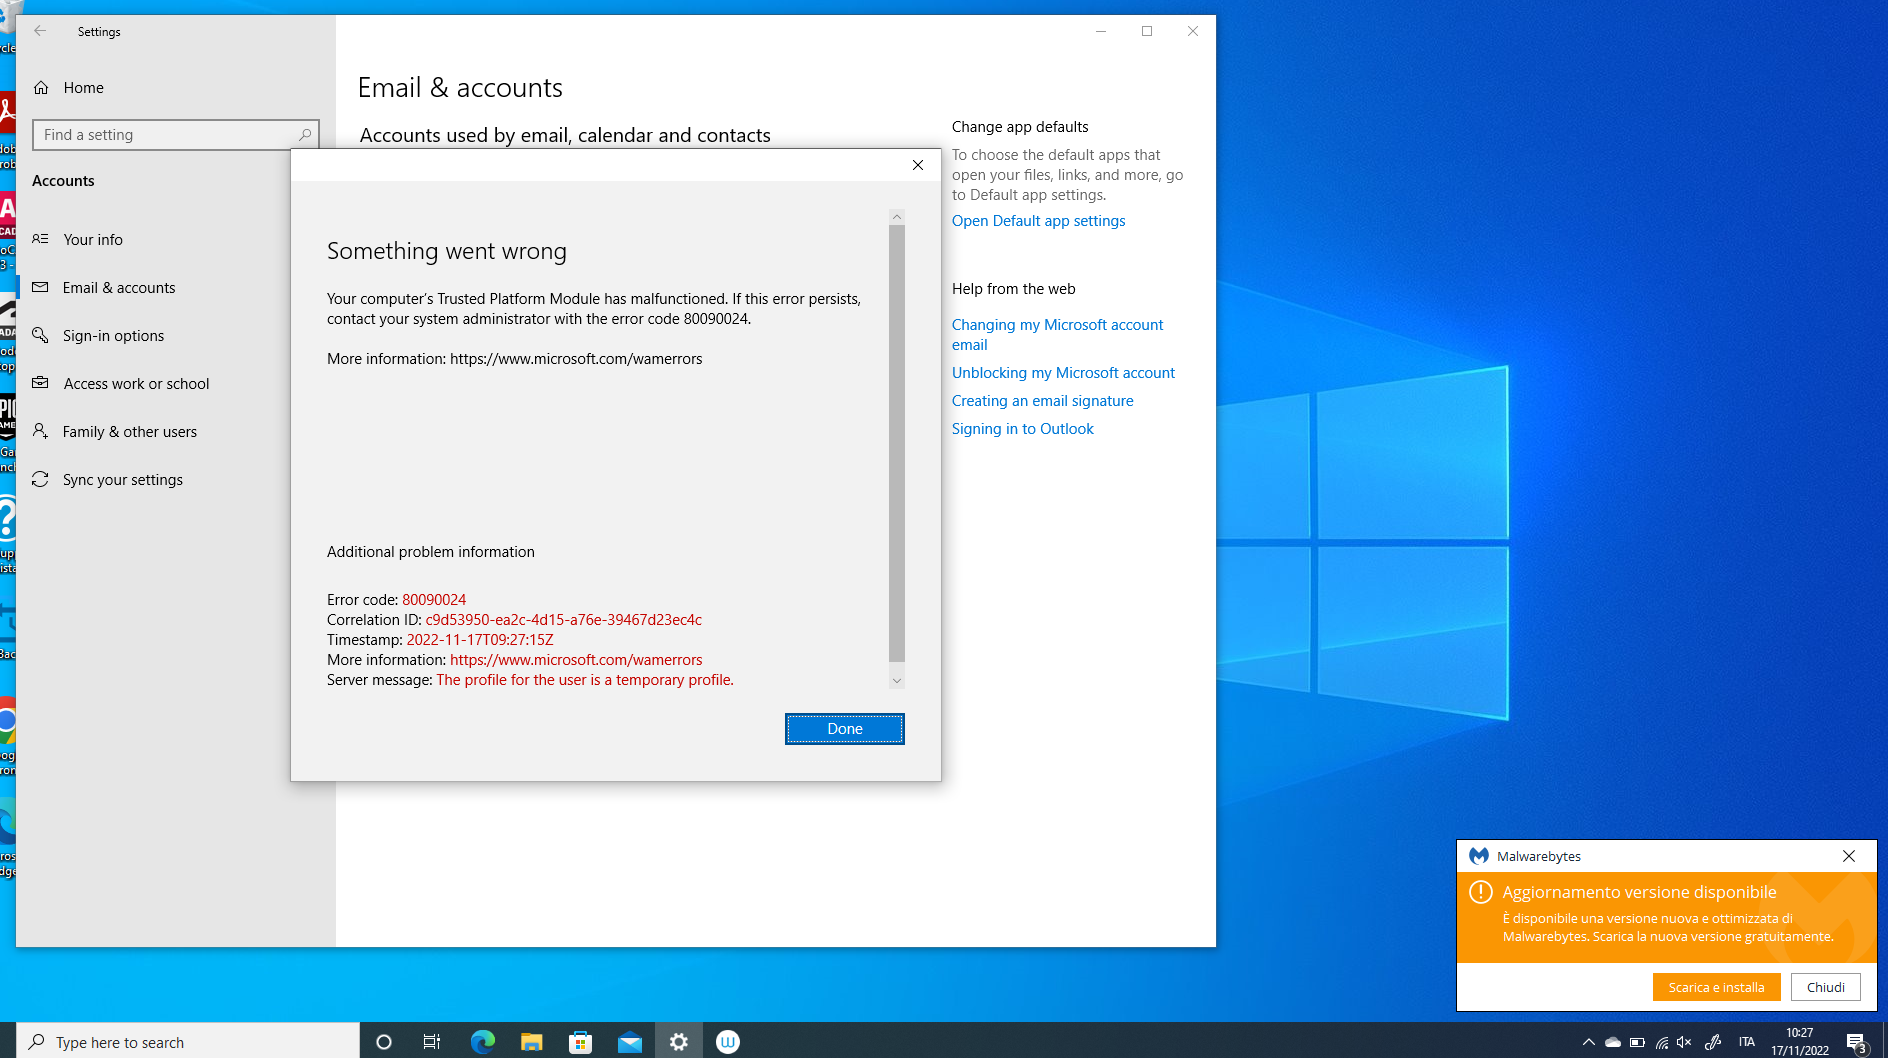
Task: Launch Microsoft Edge from taskbar
Action: tap(482, 1042)
